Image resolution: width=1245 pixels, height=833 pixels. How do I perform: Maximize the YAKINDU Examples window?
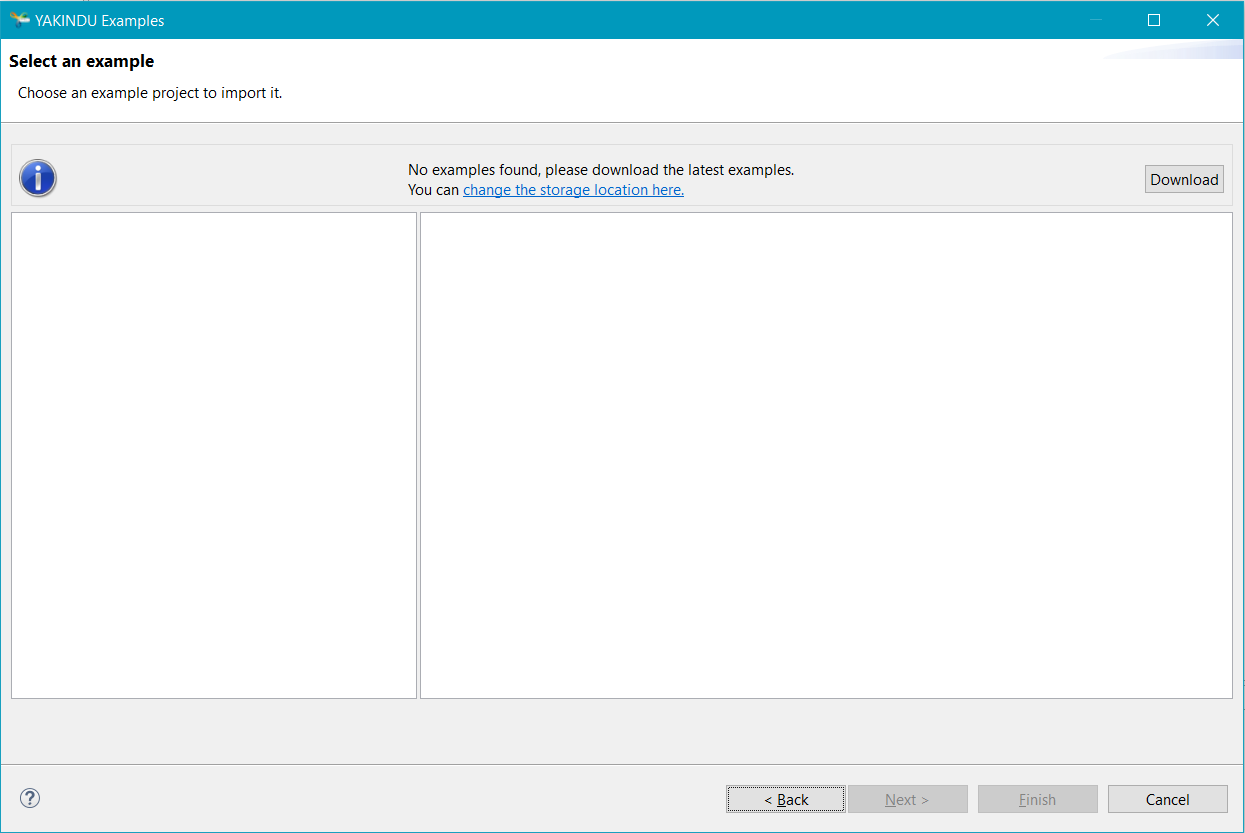[x=1153, y=19]
